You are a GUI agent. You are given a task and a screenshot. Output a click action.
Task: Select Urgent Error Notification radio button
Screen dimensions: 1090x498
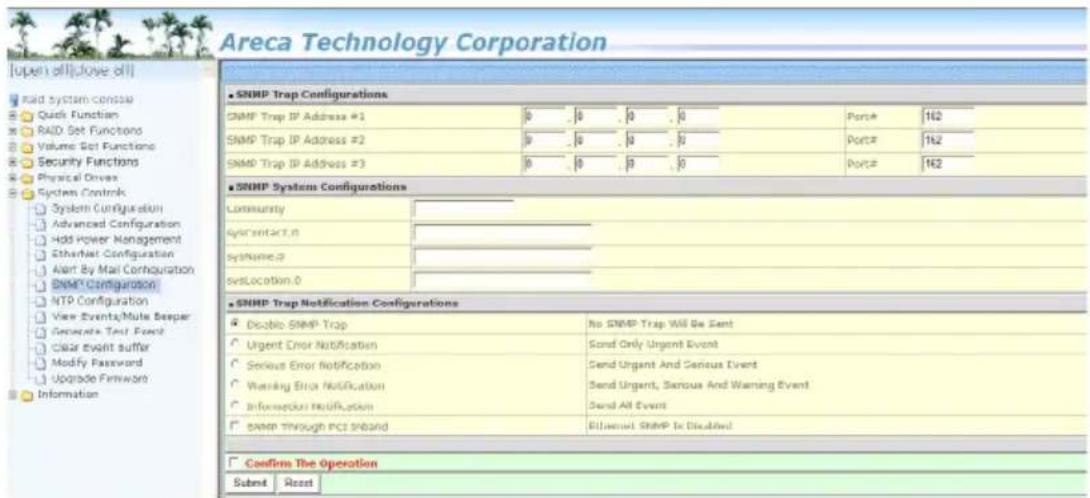click(x=234, y=345)
